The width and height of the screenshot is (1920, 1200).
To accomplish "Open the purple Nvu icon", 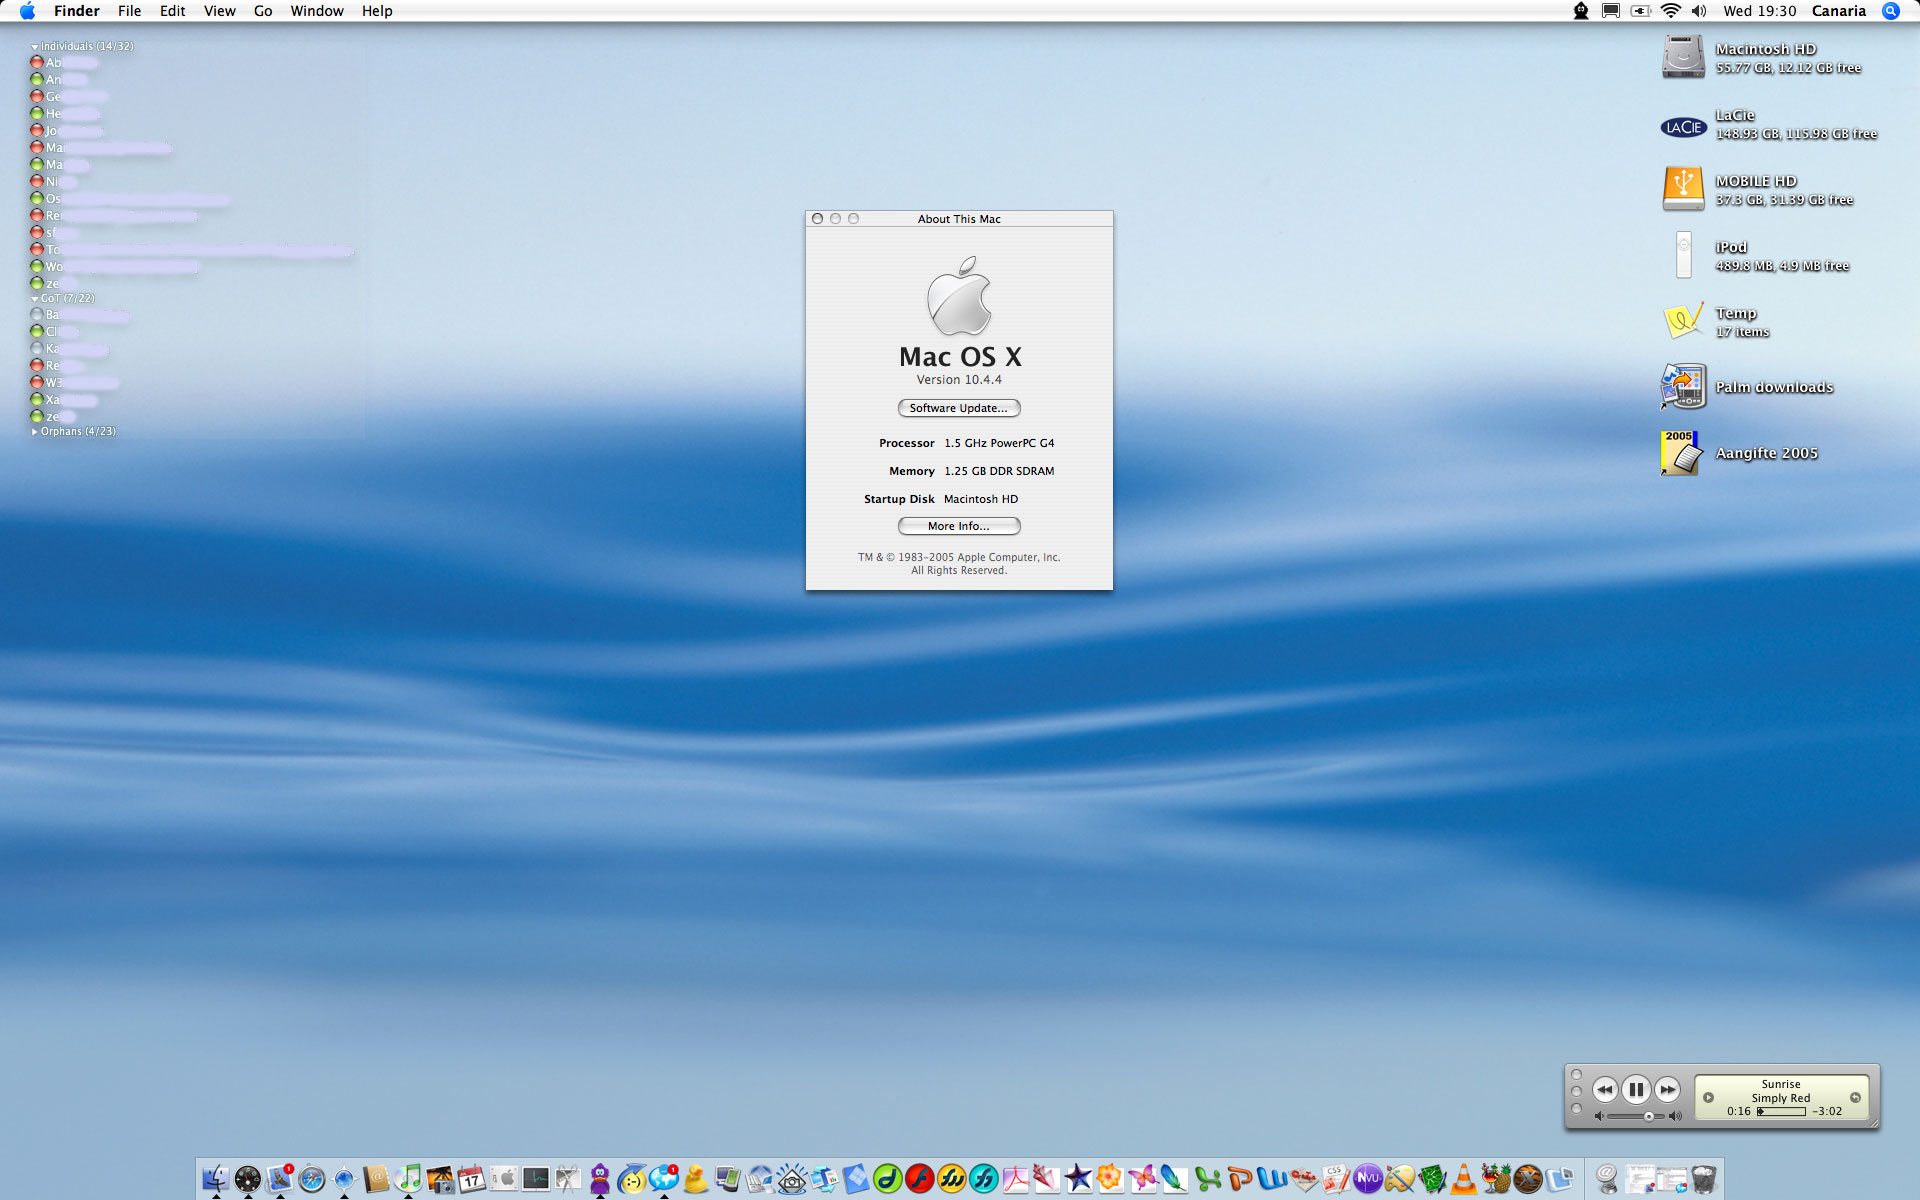I will [1368, 1179].
